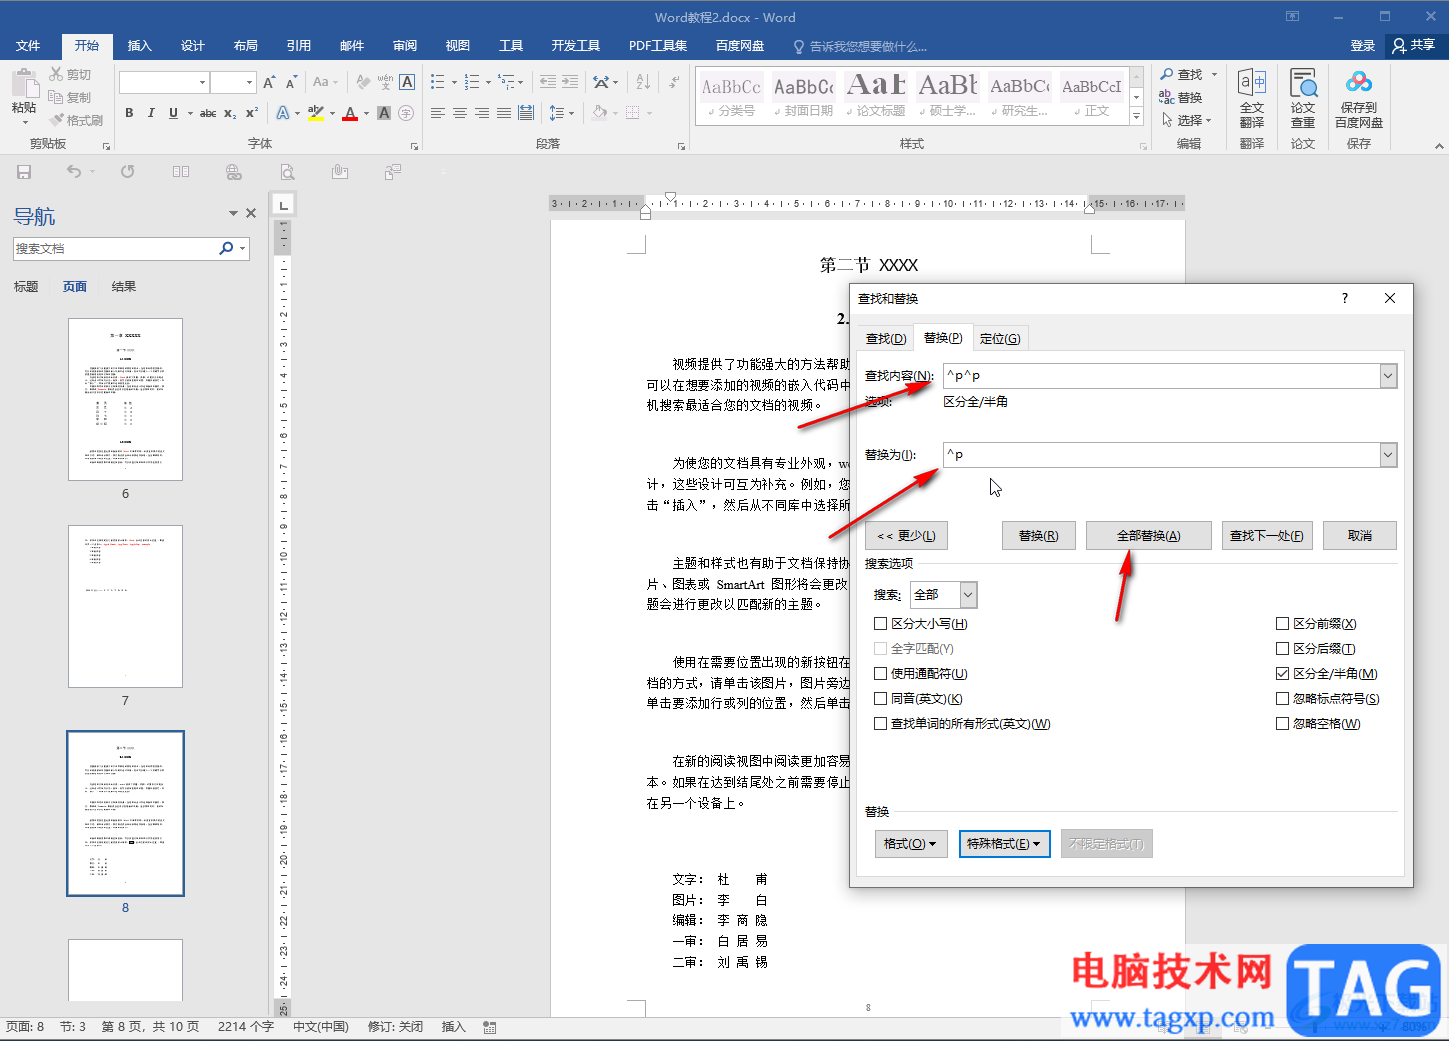Shrink font size icon

(291, 82)
